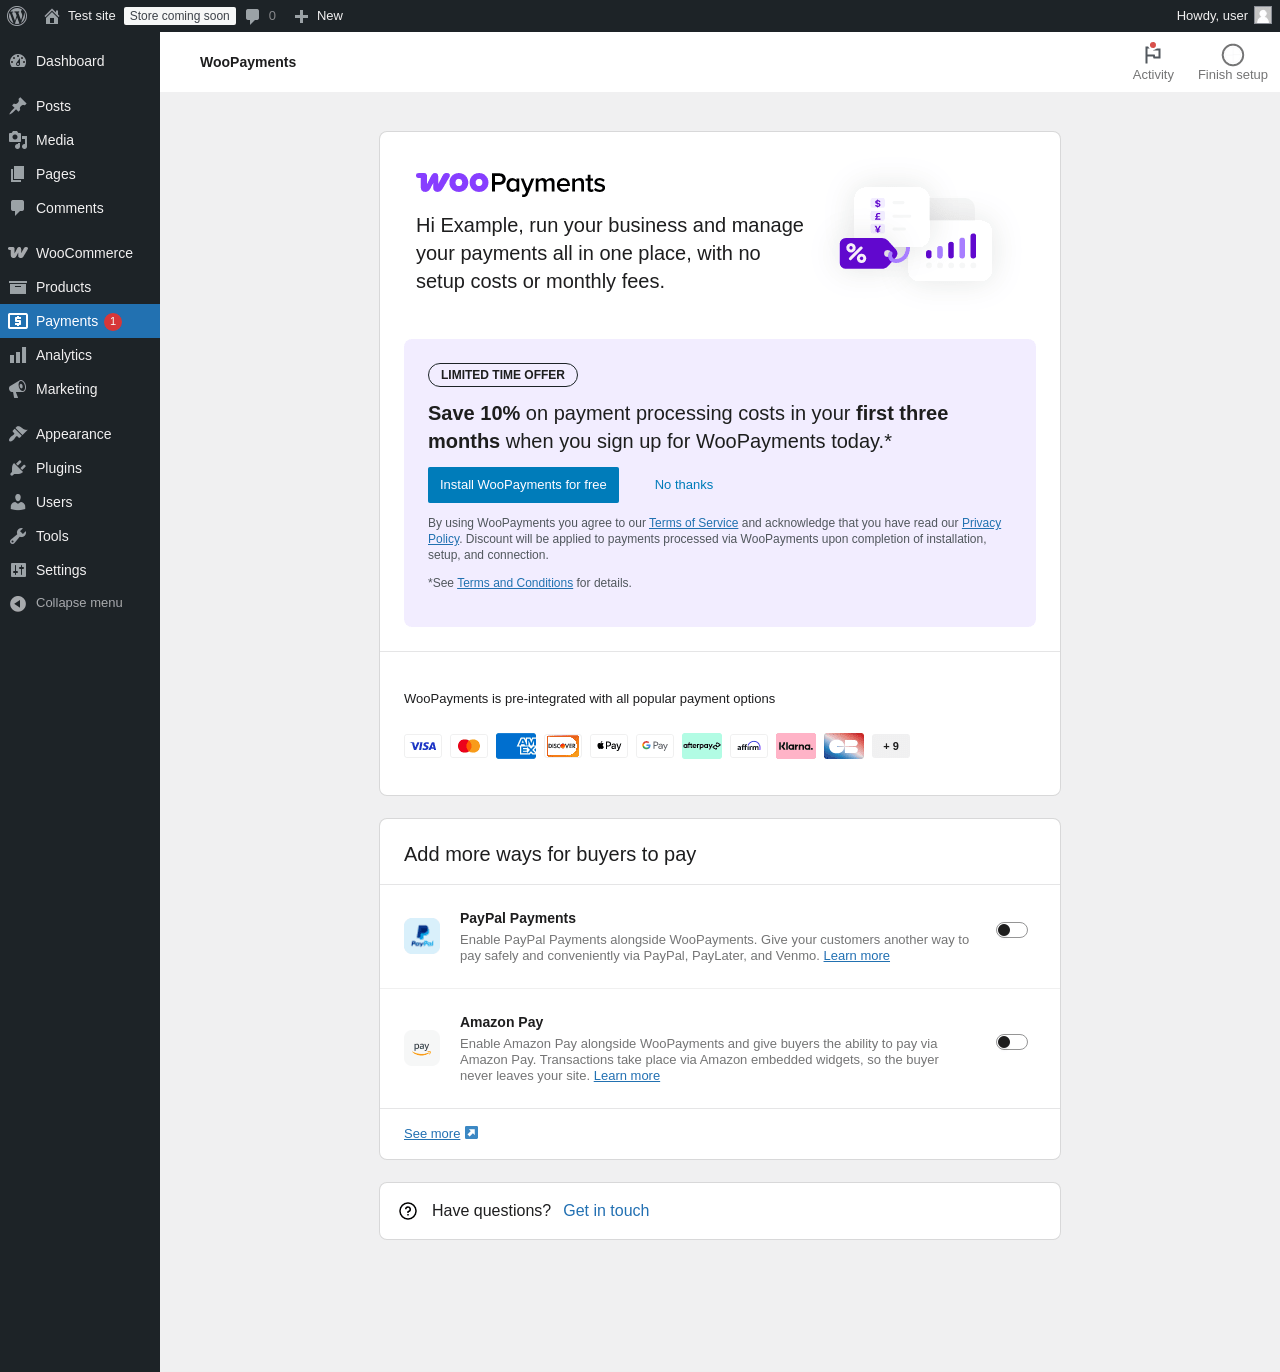
Task: Click the Appearance brush icon
Action: 18,434
